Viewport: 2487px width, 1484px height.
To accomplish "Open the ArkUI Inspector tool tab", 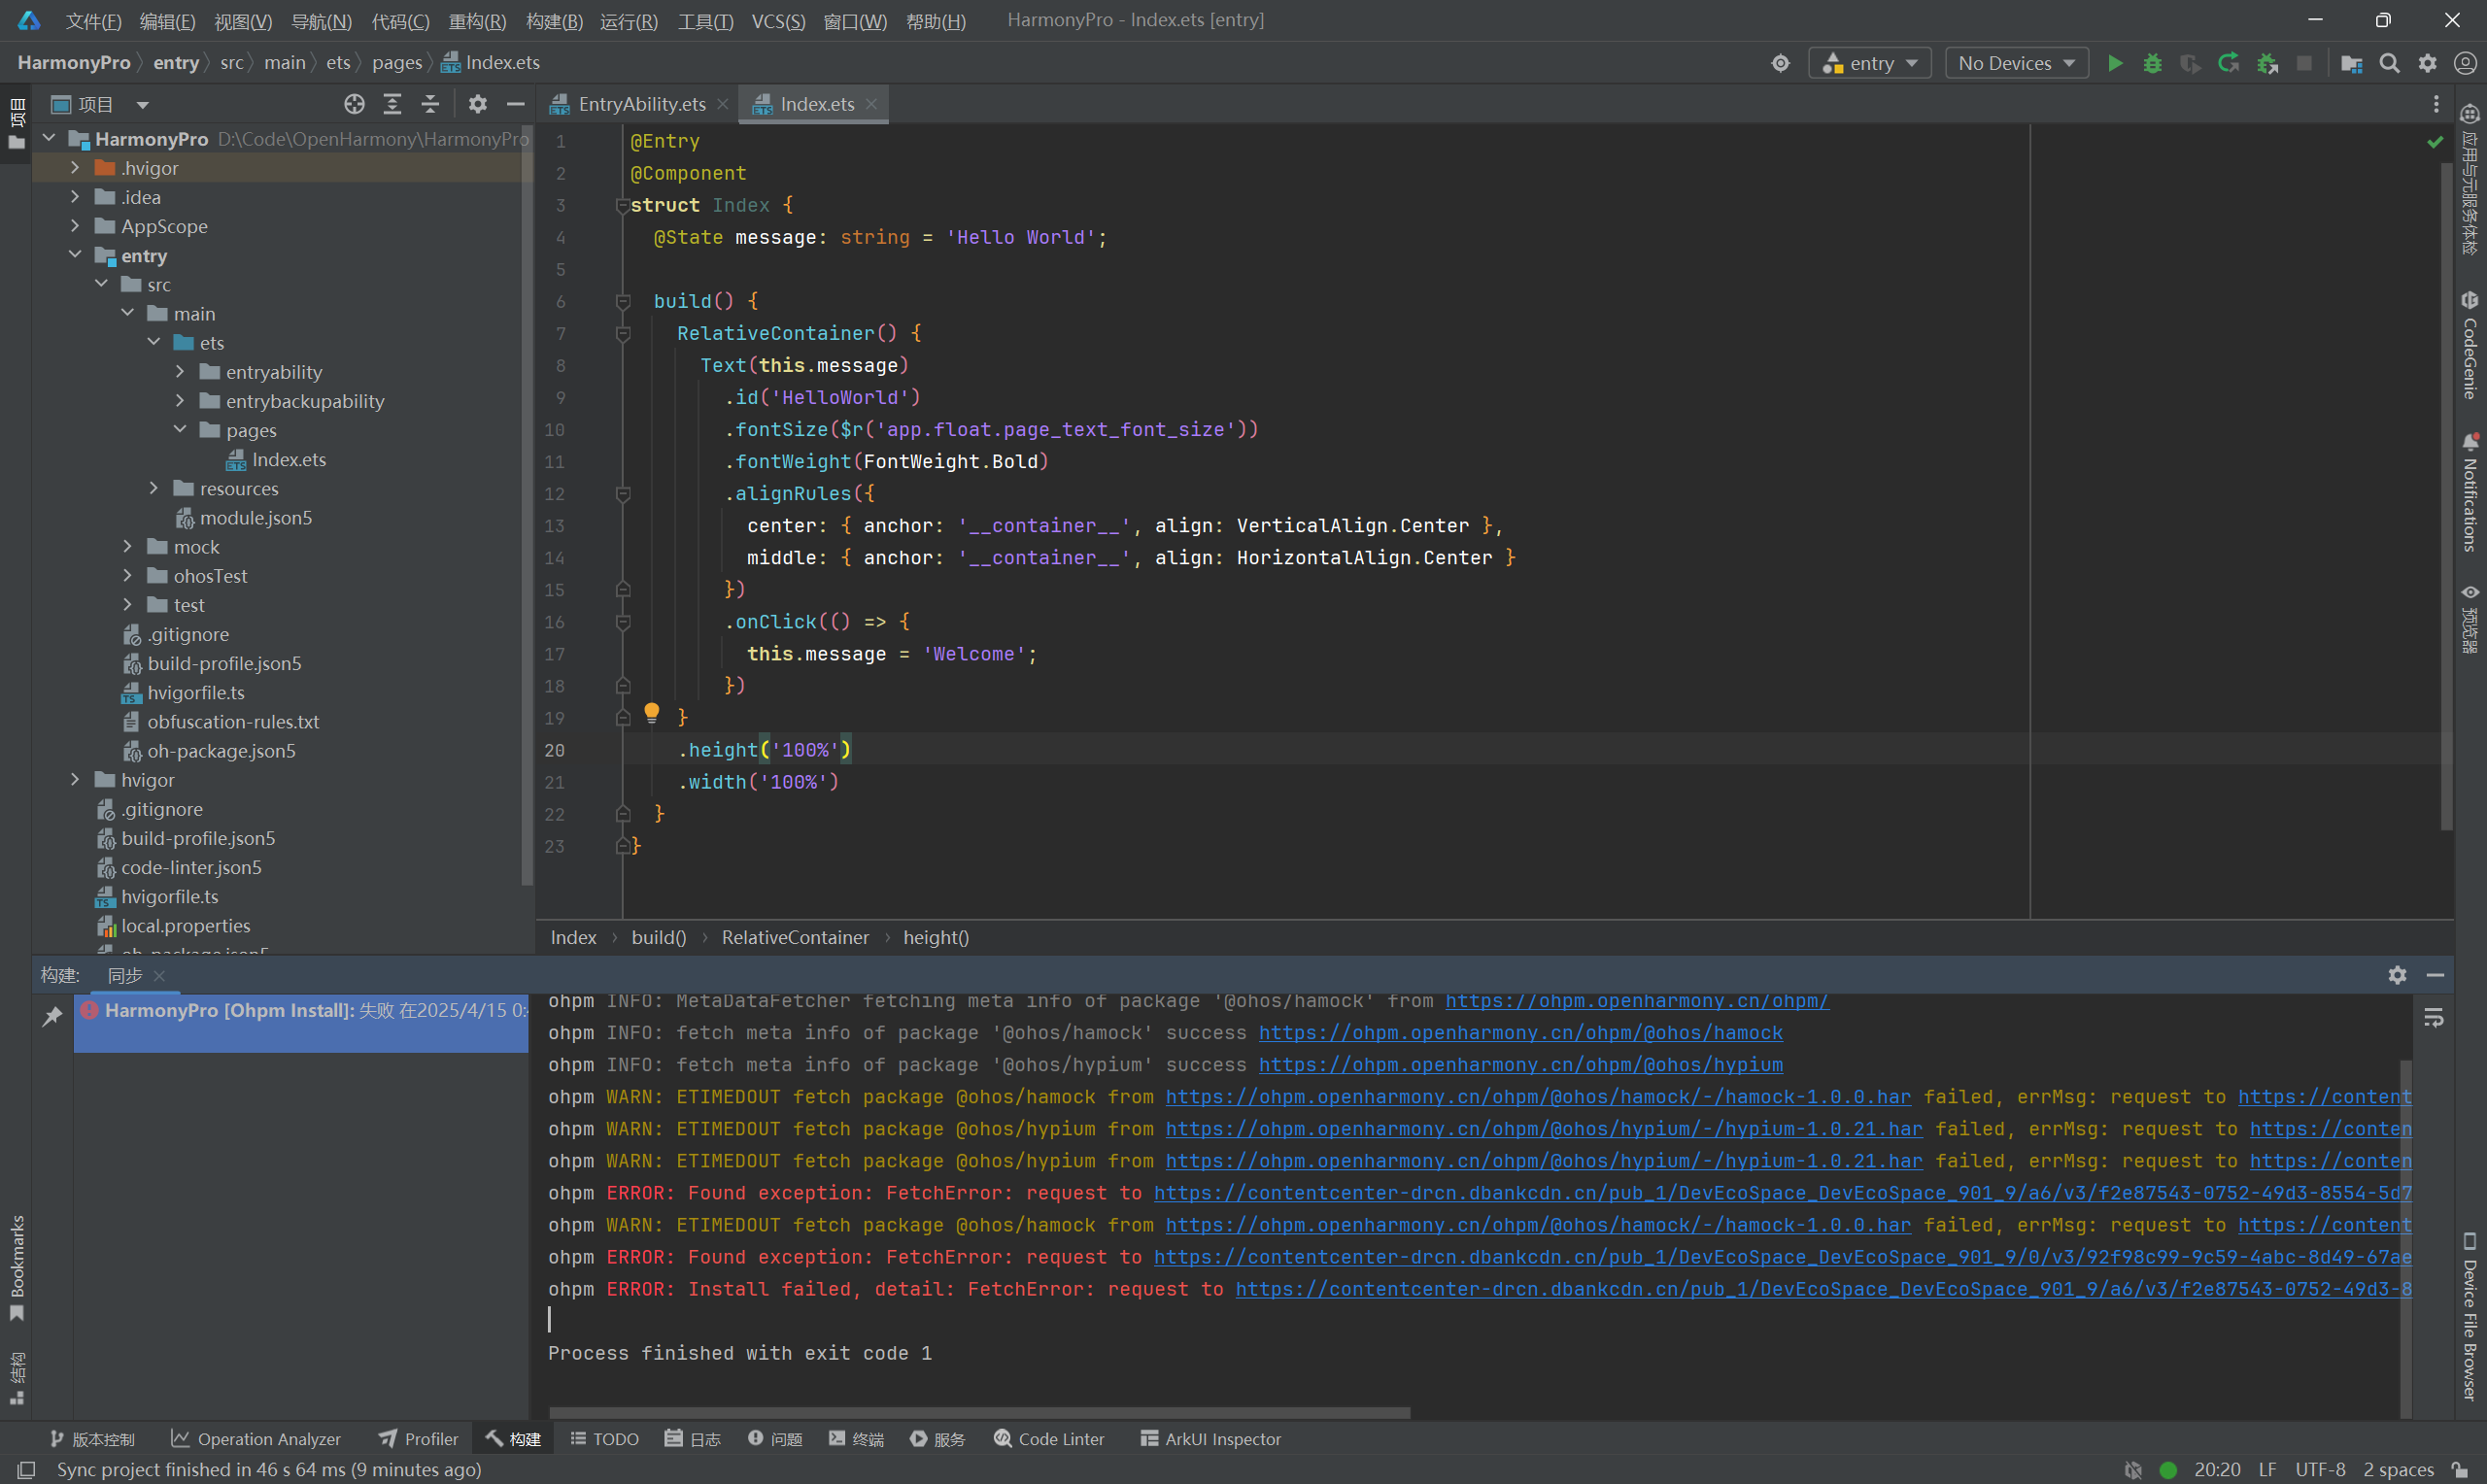I will tap(1210, 1439).
